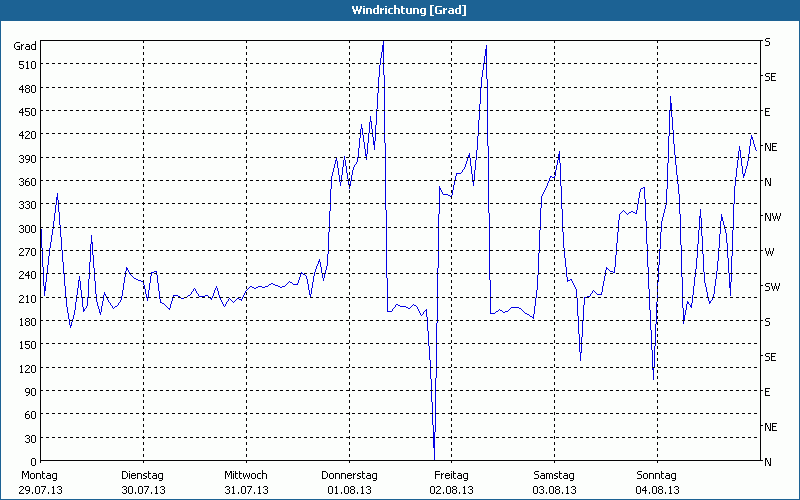
Task: Click the 'NE' compass label near the 30 line
Action: click(x=771, y=427)
